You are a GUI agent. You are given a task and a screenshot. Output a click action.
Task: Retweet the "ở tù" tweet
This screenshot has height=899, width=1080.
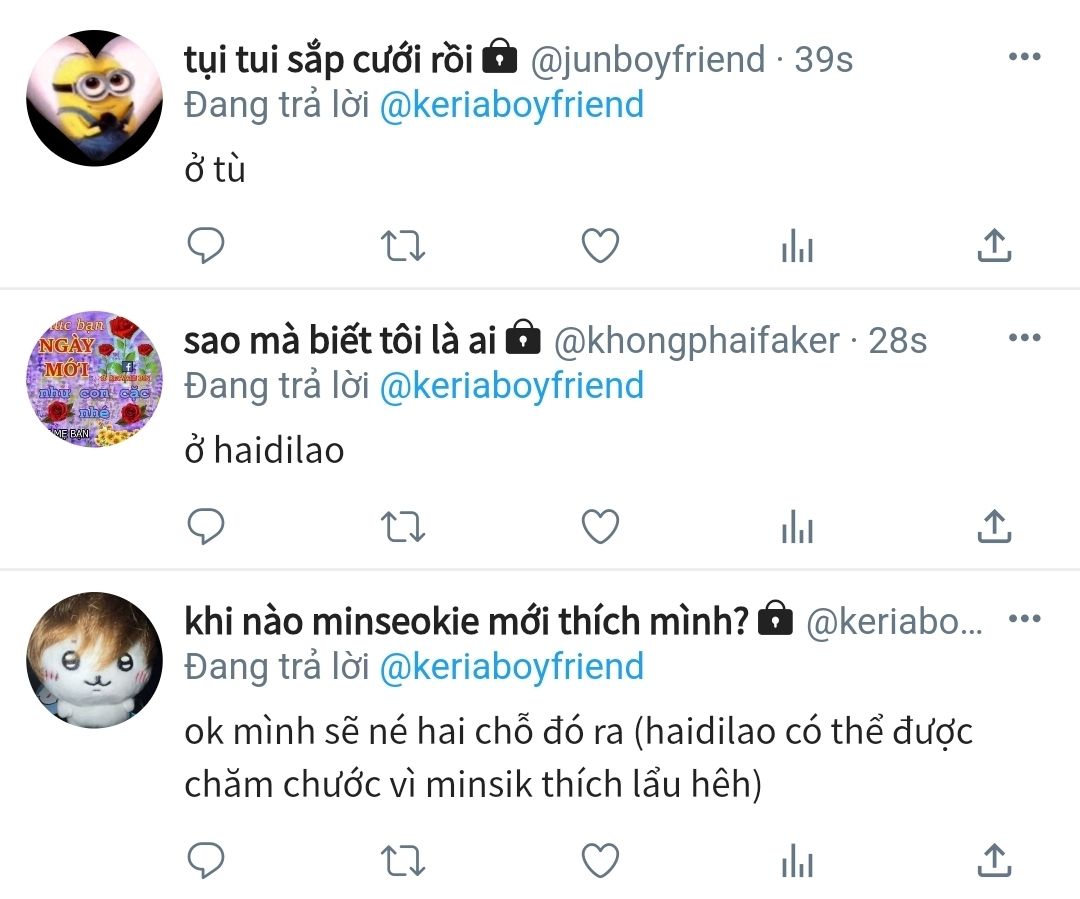pyautogui.click(x=403, y=246)
